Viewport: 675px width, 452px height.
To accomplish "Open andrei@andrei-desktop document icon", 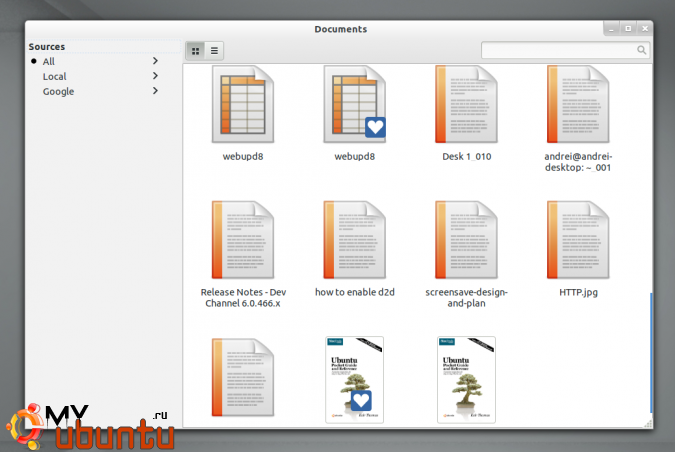I will (x=578, y=104).
